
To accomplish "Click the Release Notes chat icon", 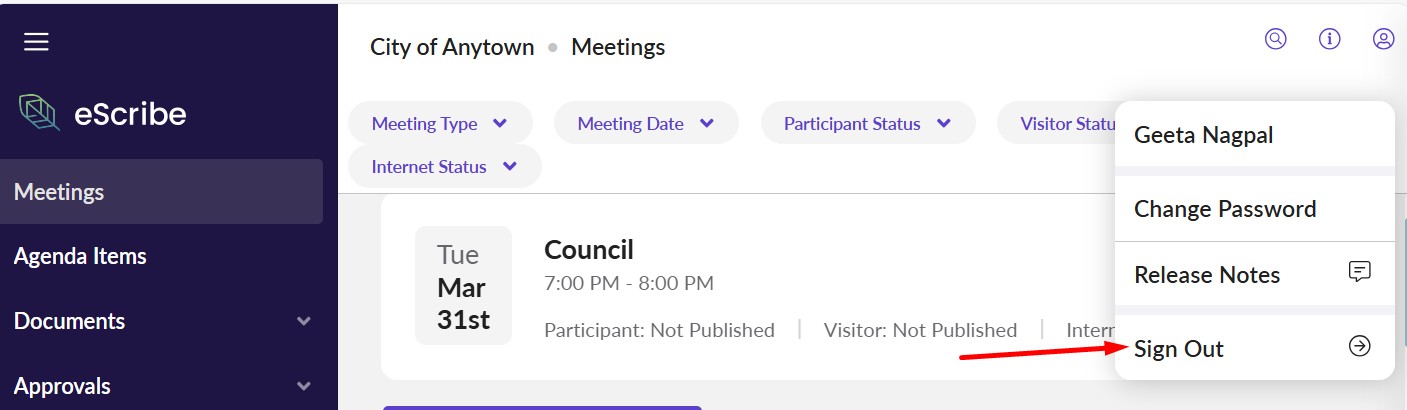I will point(1359,271).
